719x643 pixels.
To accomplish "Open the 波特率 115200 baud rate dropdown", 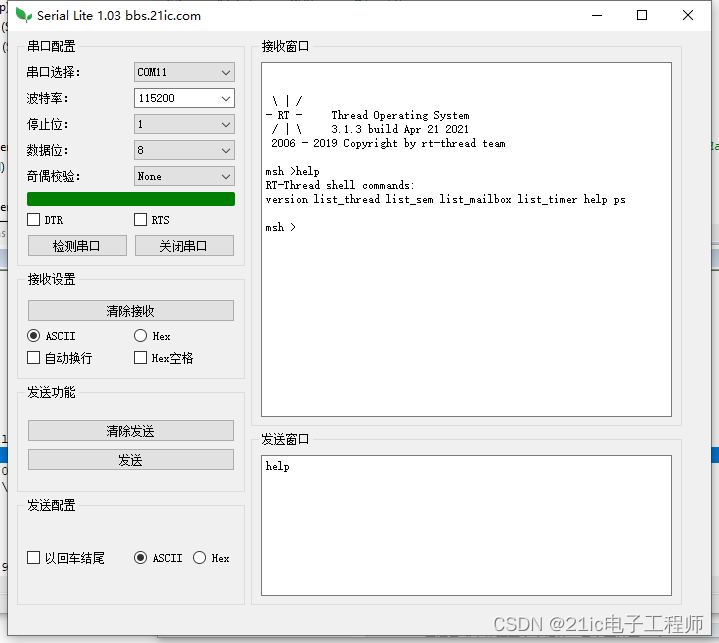I will pyautogui.click(x=184, y=98).
